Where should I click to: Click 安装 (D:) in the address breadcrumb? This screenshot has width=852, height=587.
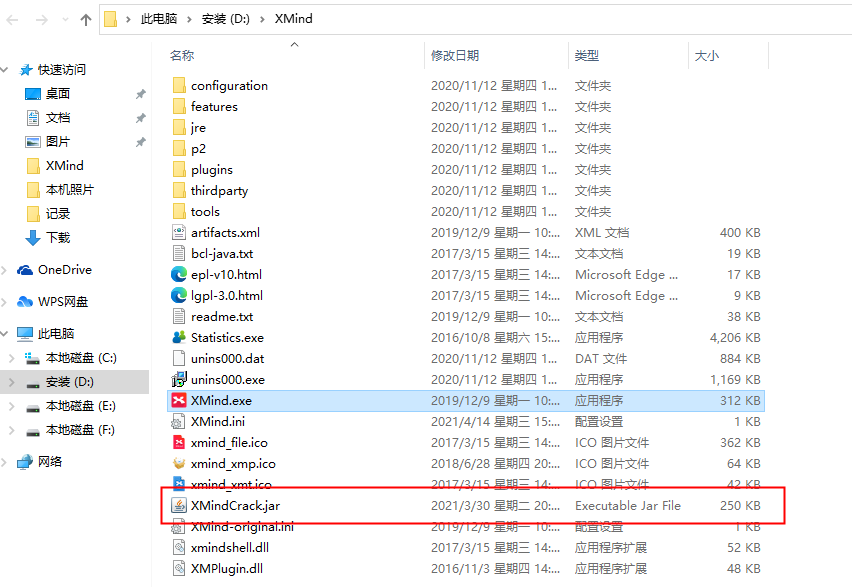coord(225,19)
